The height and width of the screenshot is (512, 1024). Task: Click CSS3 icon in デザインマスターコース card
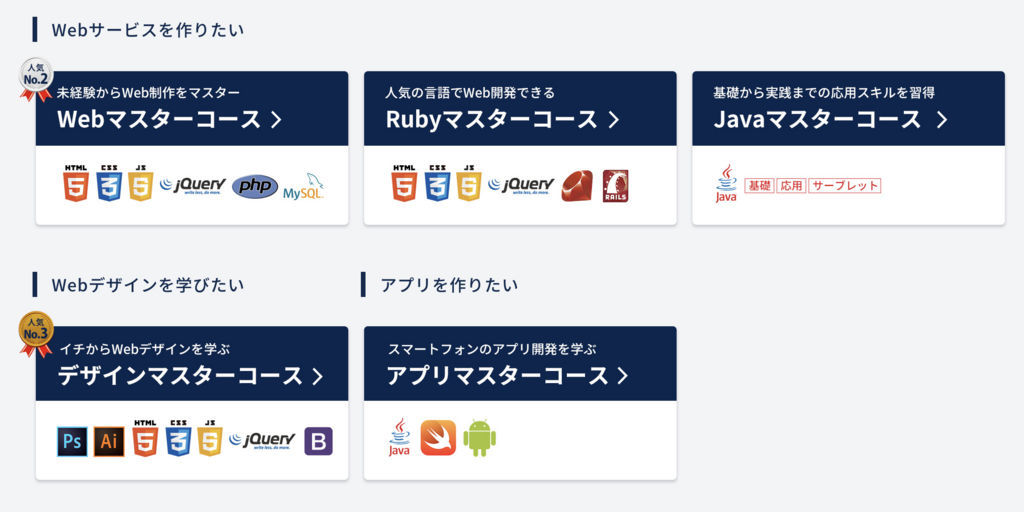178,438
